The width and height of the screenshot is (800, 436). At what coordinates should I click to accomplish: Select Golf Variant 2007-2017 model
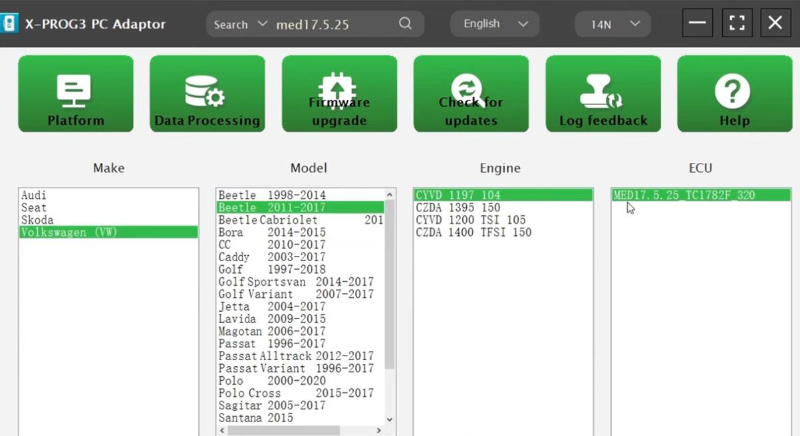300,294
